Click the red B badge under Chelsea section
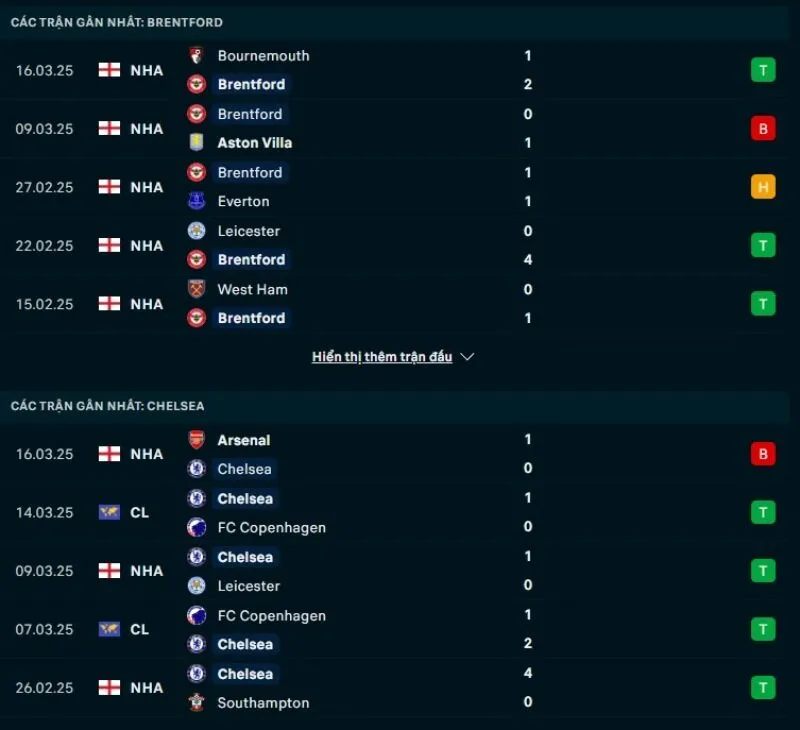This screenshot has height=730, width=800. click(x=762, y=453)
